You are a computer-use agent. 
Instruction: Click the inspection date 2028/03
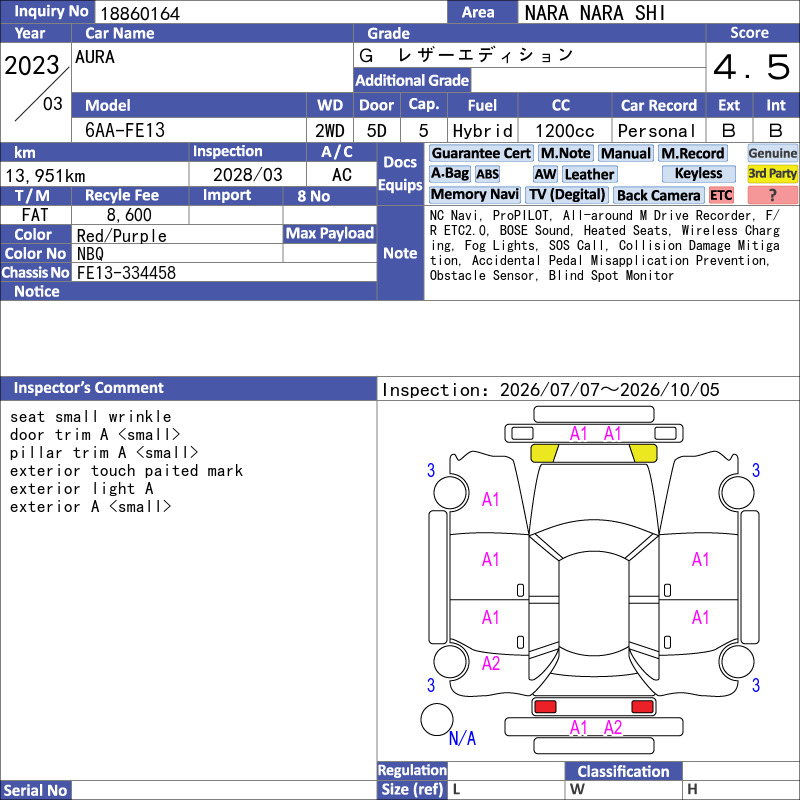247,174
